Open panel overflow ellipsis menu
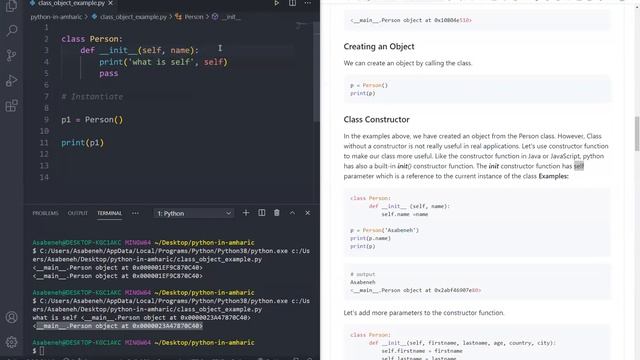The width and height of the screenshot is (640, 360). pyautogui.click(x=135, y=213)
